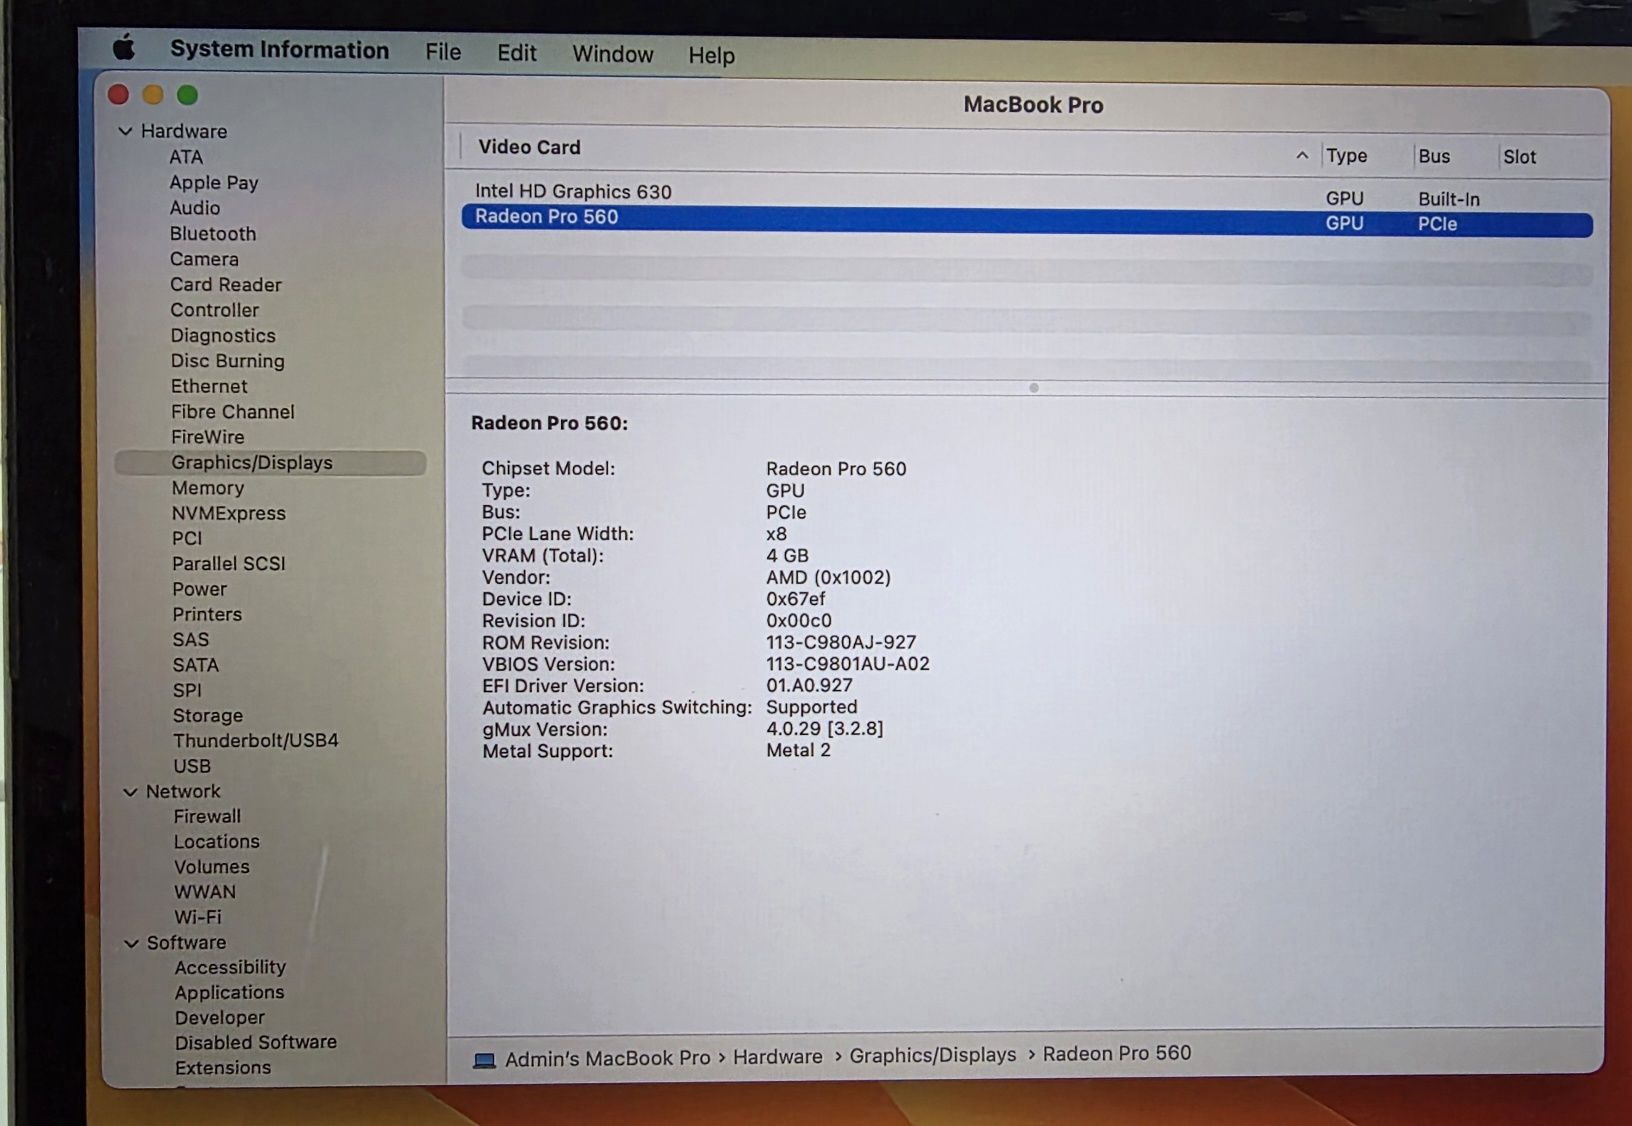The height and width of the screenshot is (1126, 1632).
Task: Select ATA in the sidebar
Action: (186, 157)
